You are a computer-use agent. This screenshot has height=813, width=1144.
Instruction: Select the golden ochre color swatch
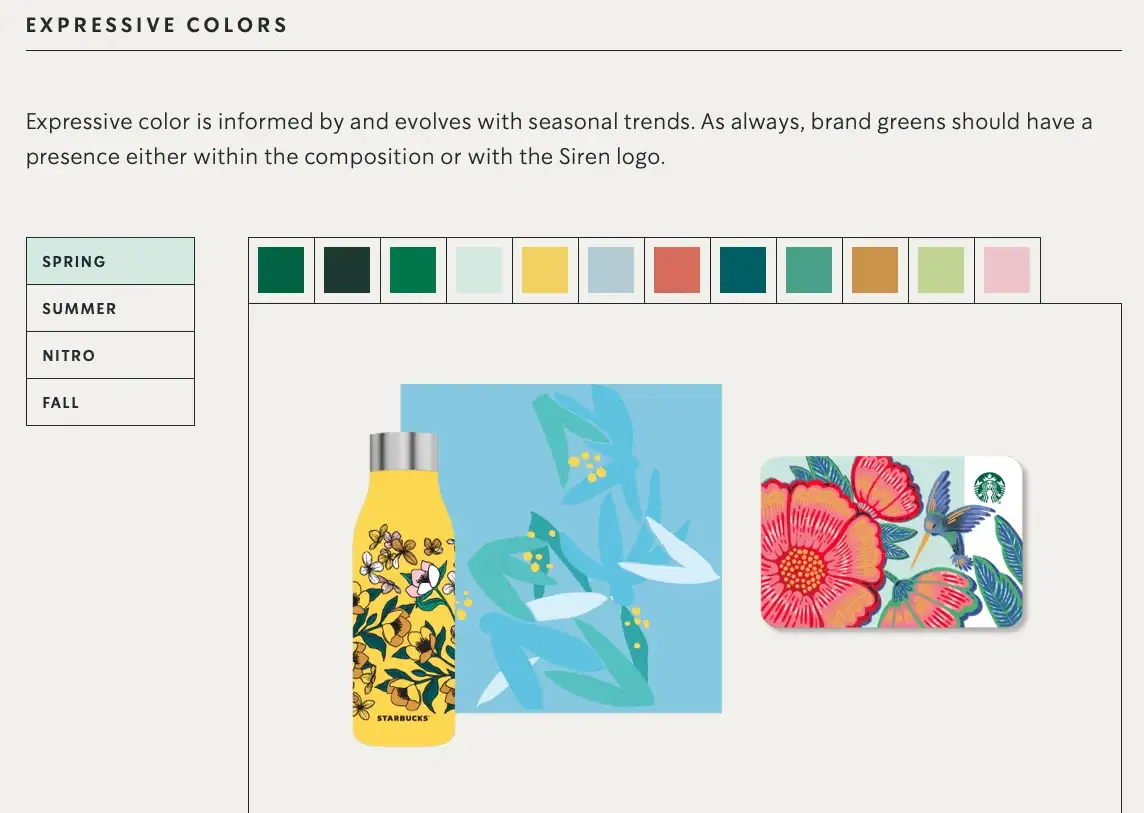click(875, 270)
